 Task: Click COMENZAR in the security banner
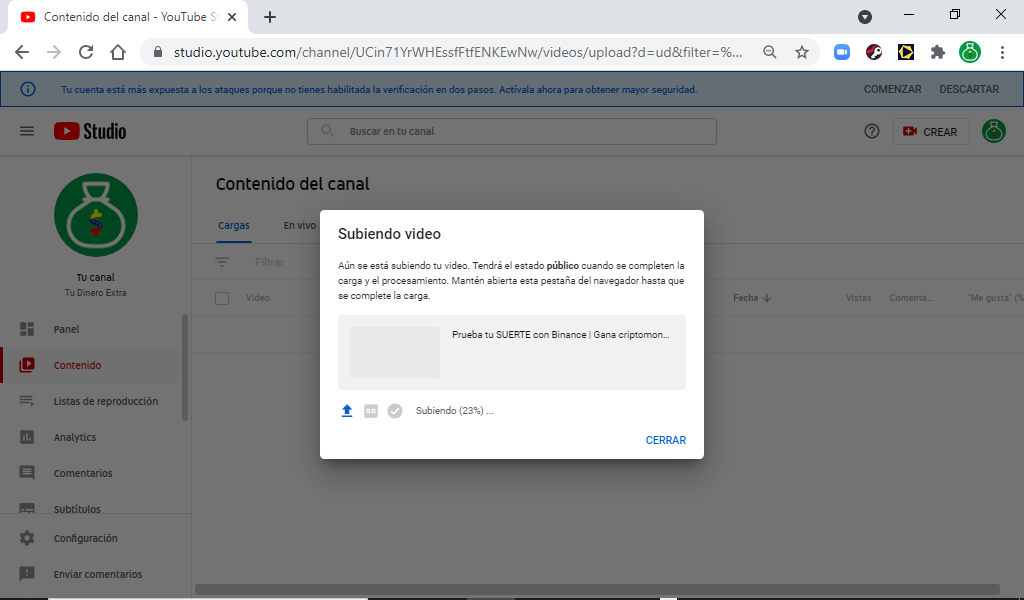[892, 89]
